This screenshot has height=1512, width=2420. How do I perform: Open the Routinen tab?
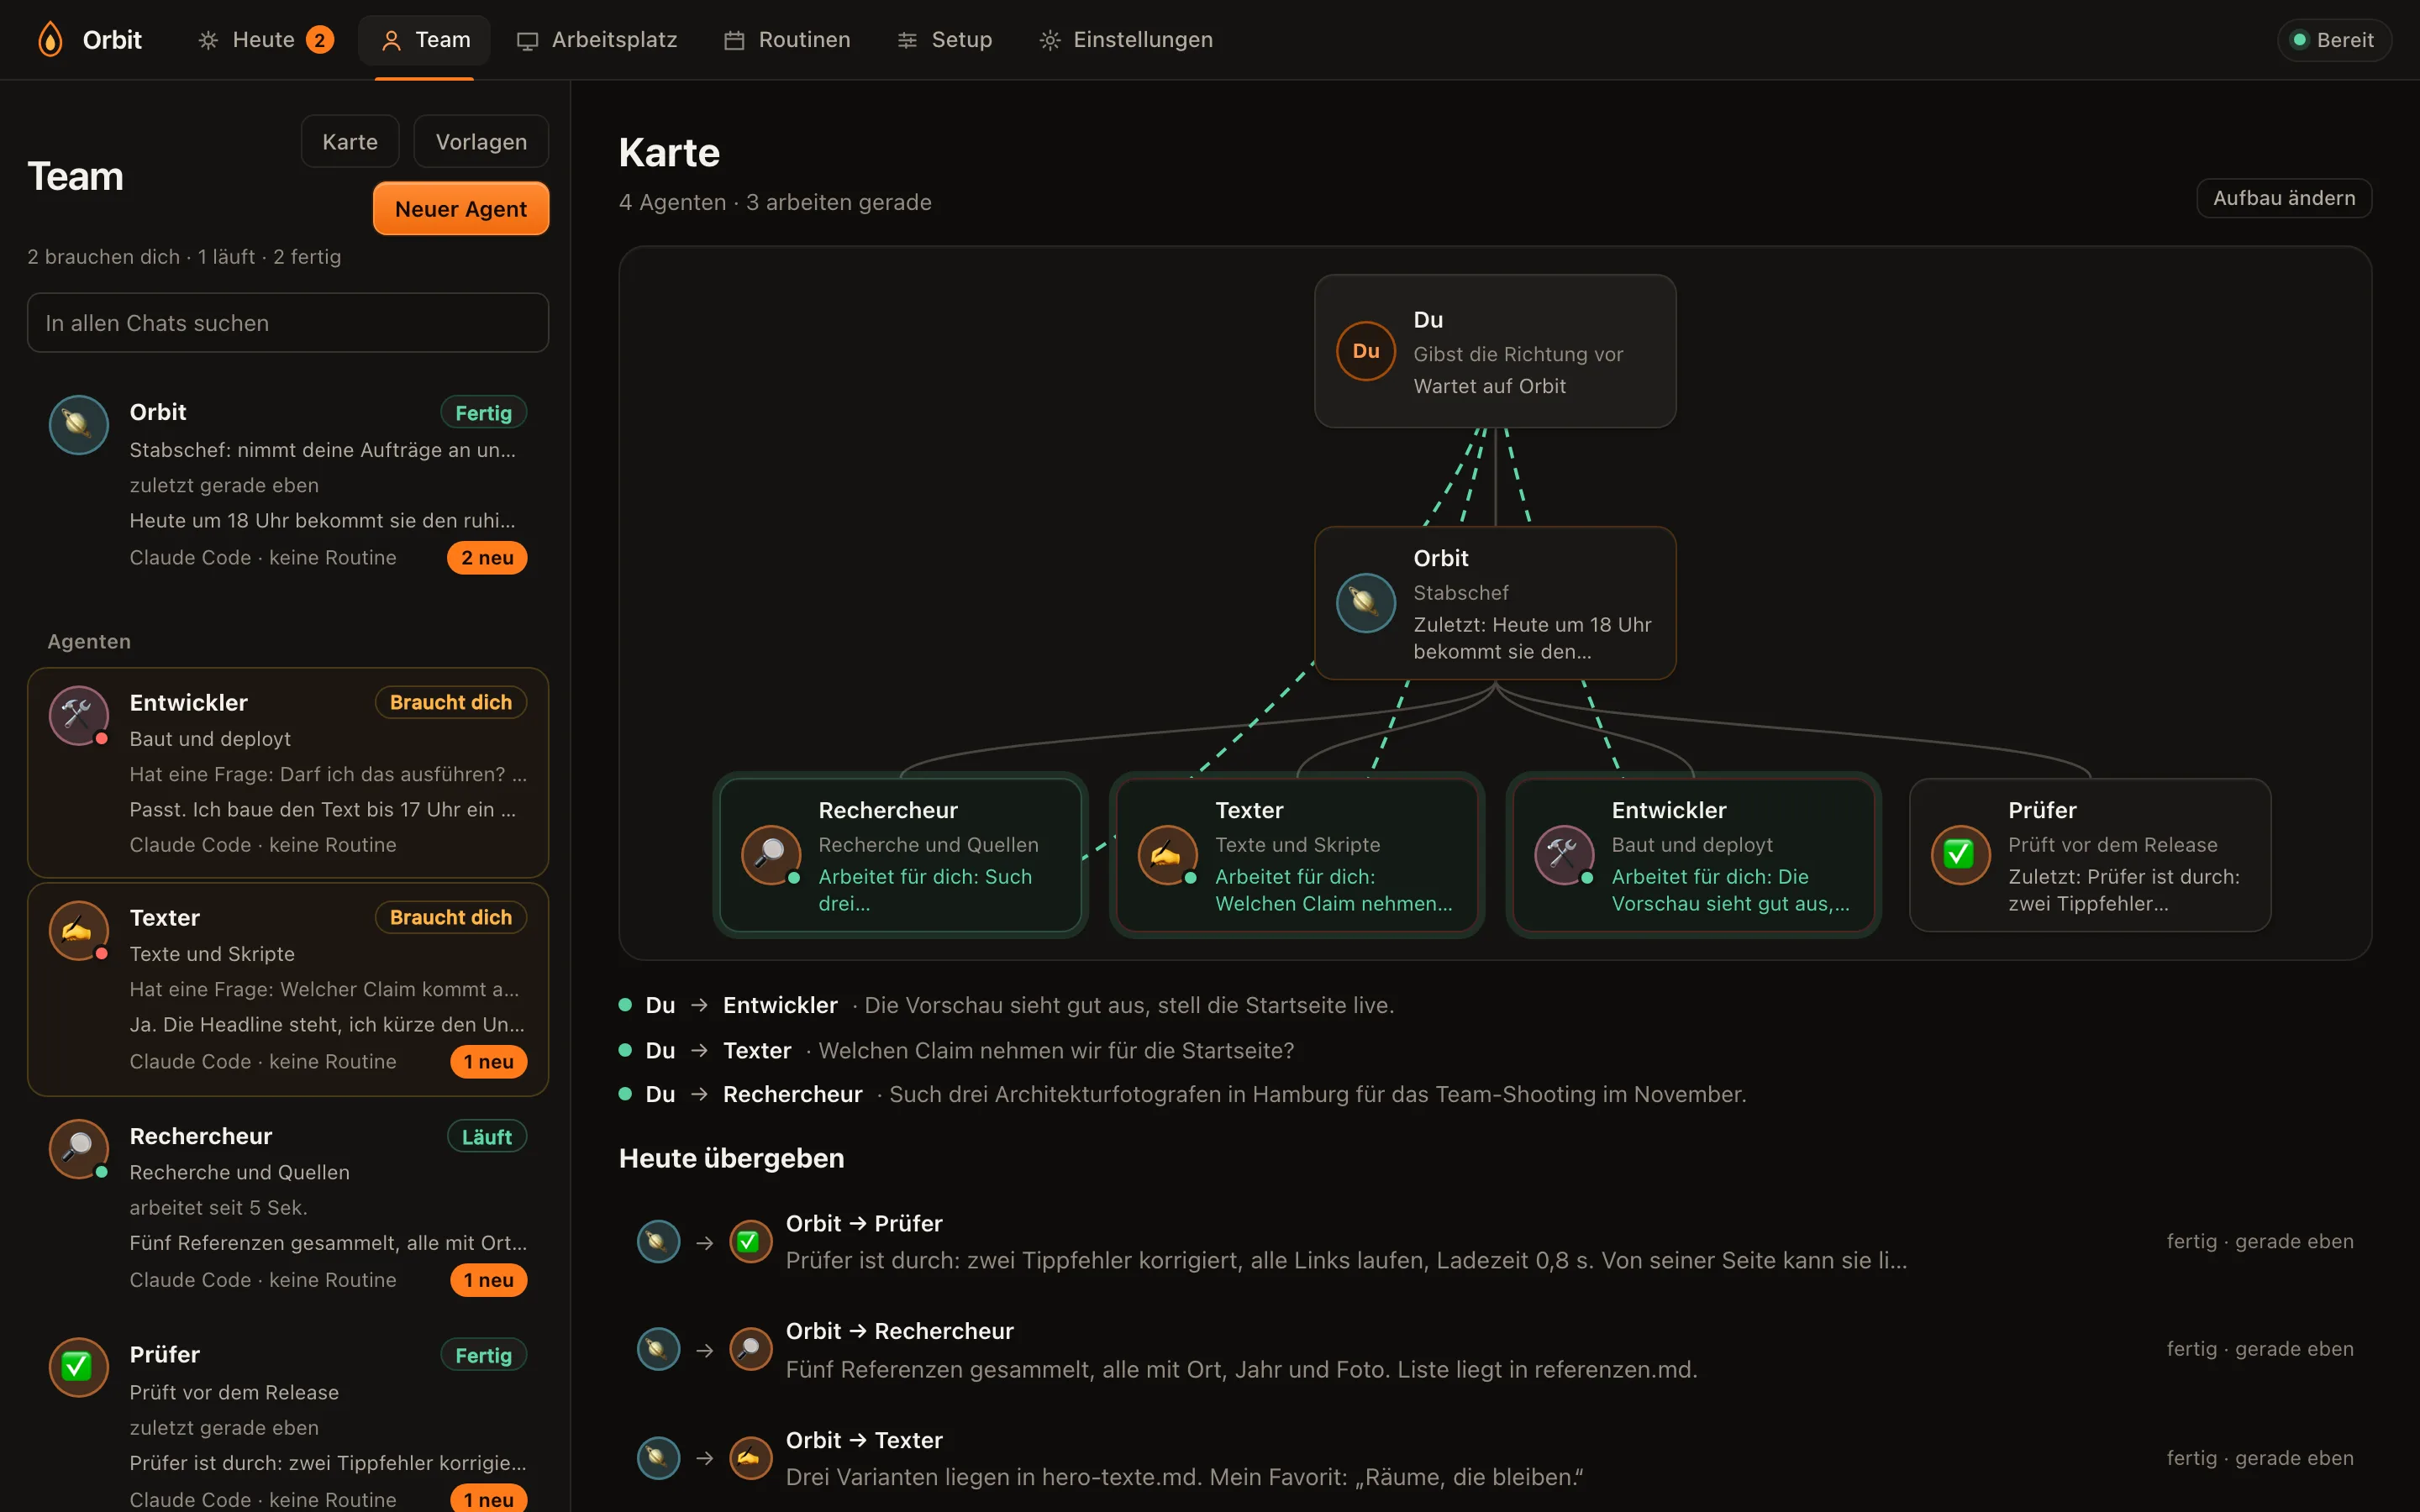[787, 40]
